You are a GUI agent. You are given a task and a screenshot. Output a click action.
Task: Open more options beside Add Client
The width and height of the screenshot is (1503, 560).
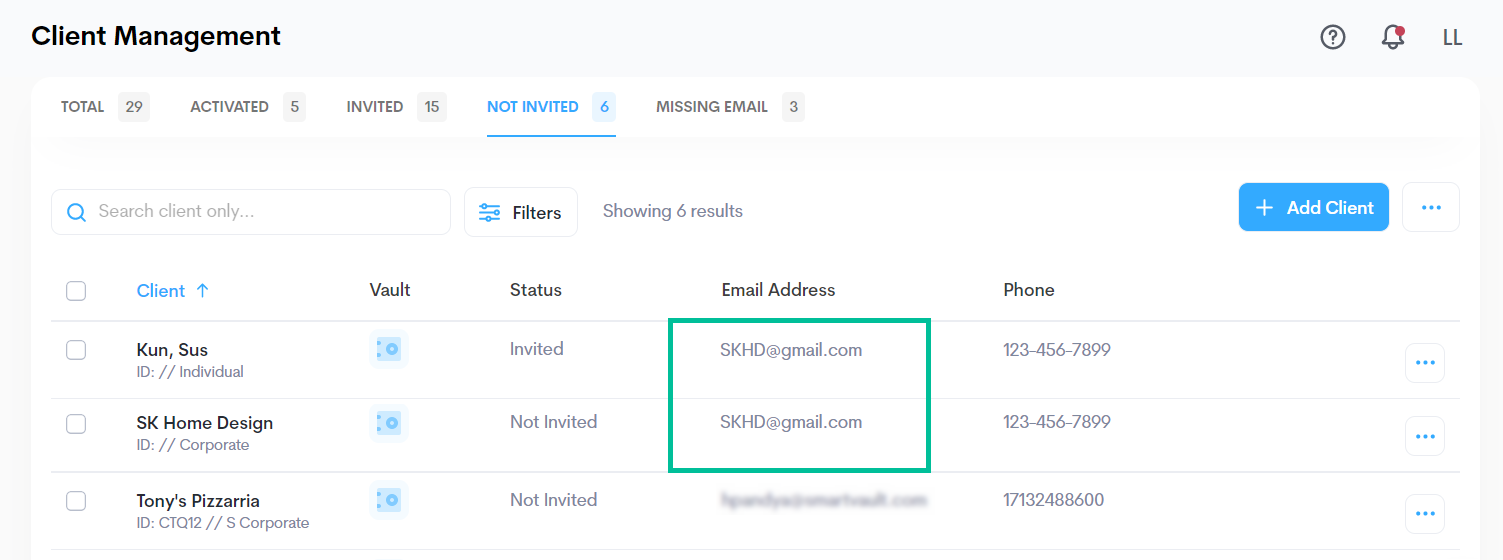pos(1430,207)
